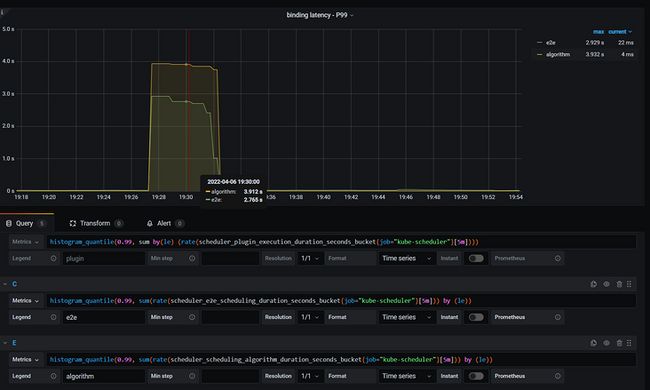Click the drag handle icon of query E

pyautogui.click(x=629, y=343)
